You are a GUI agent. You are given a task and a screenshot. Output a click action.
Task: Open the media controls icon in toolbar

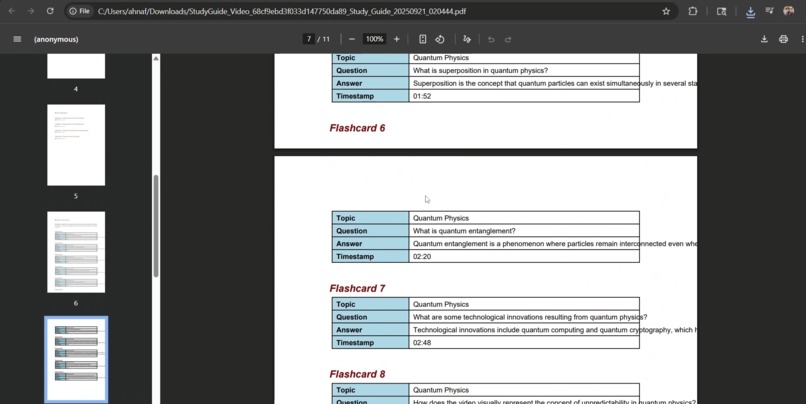[770, 11]
